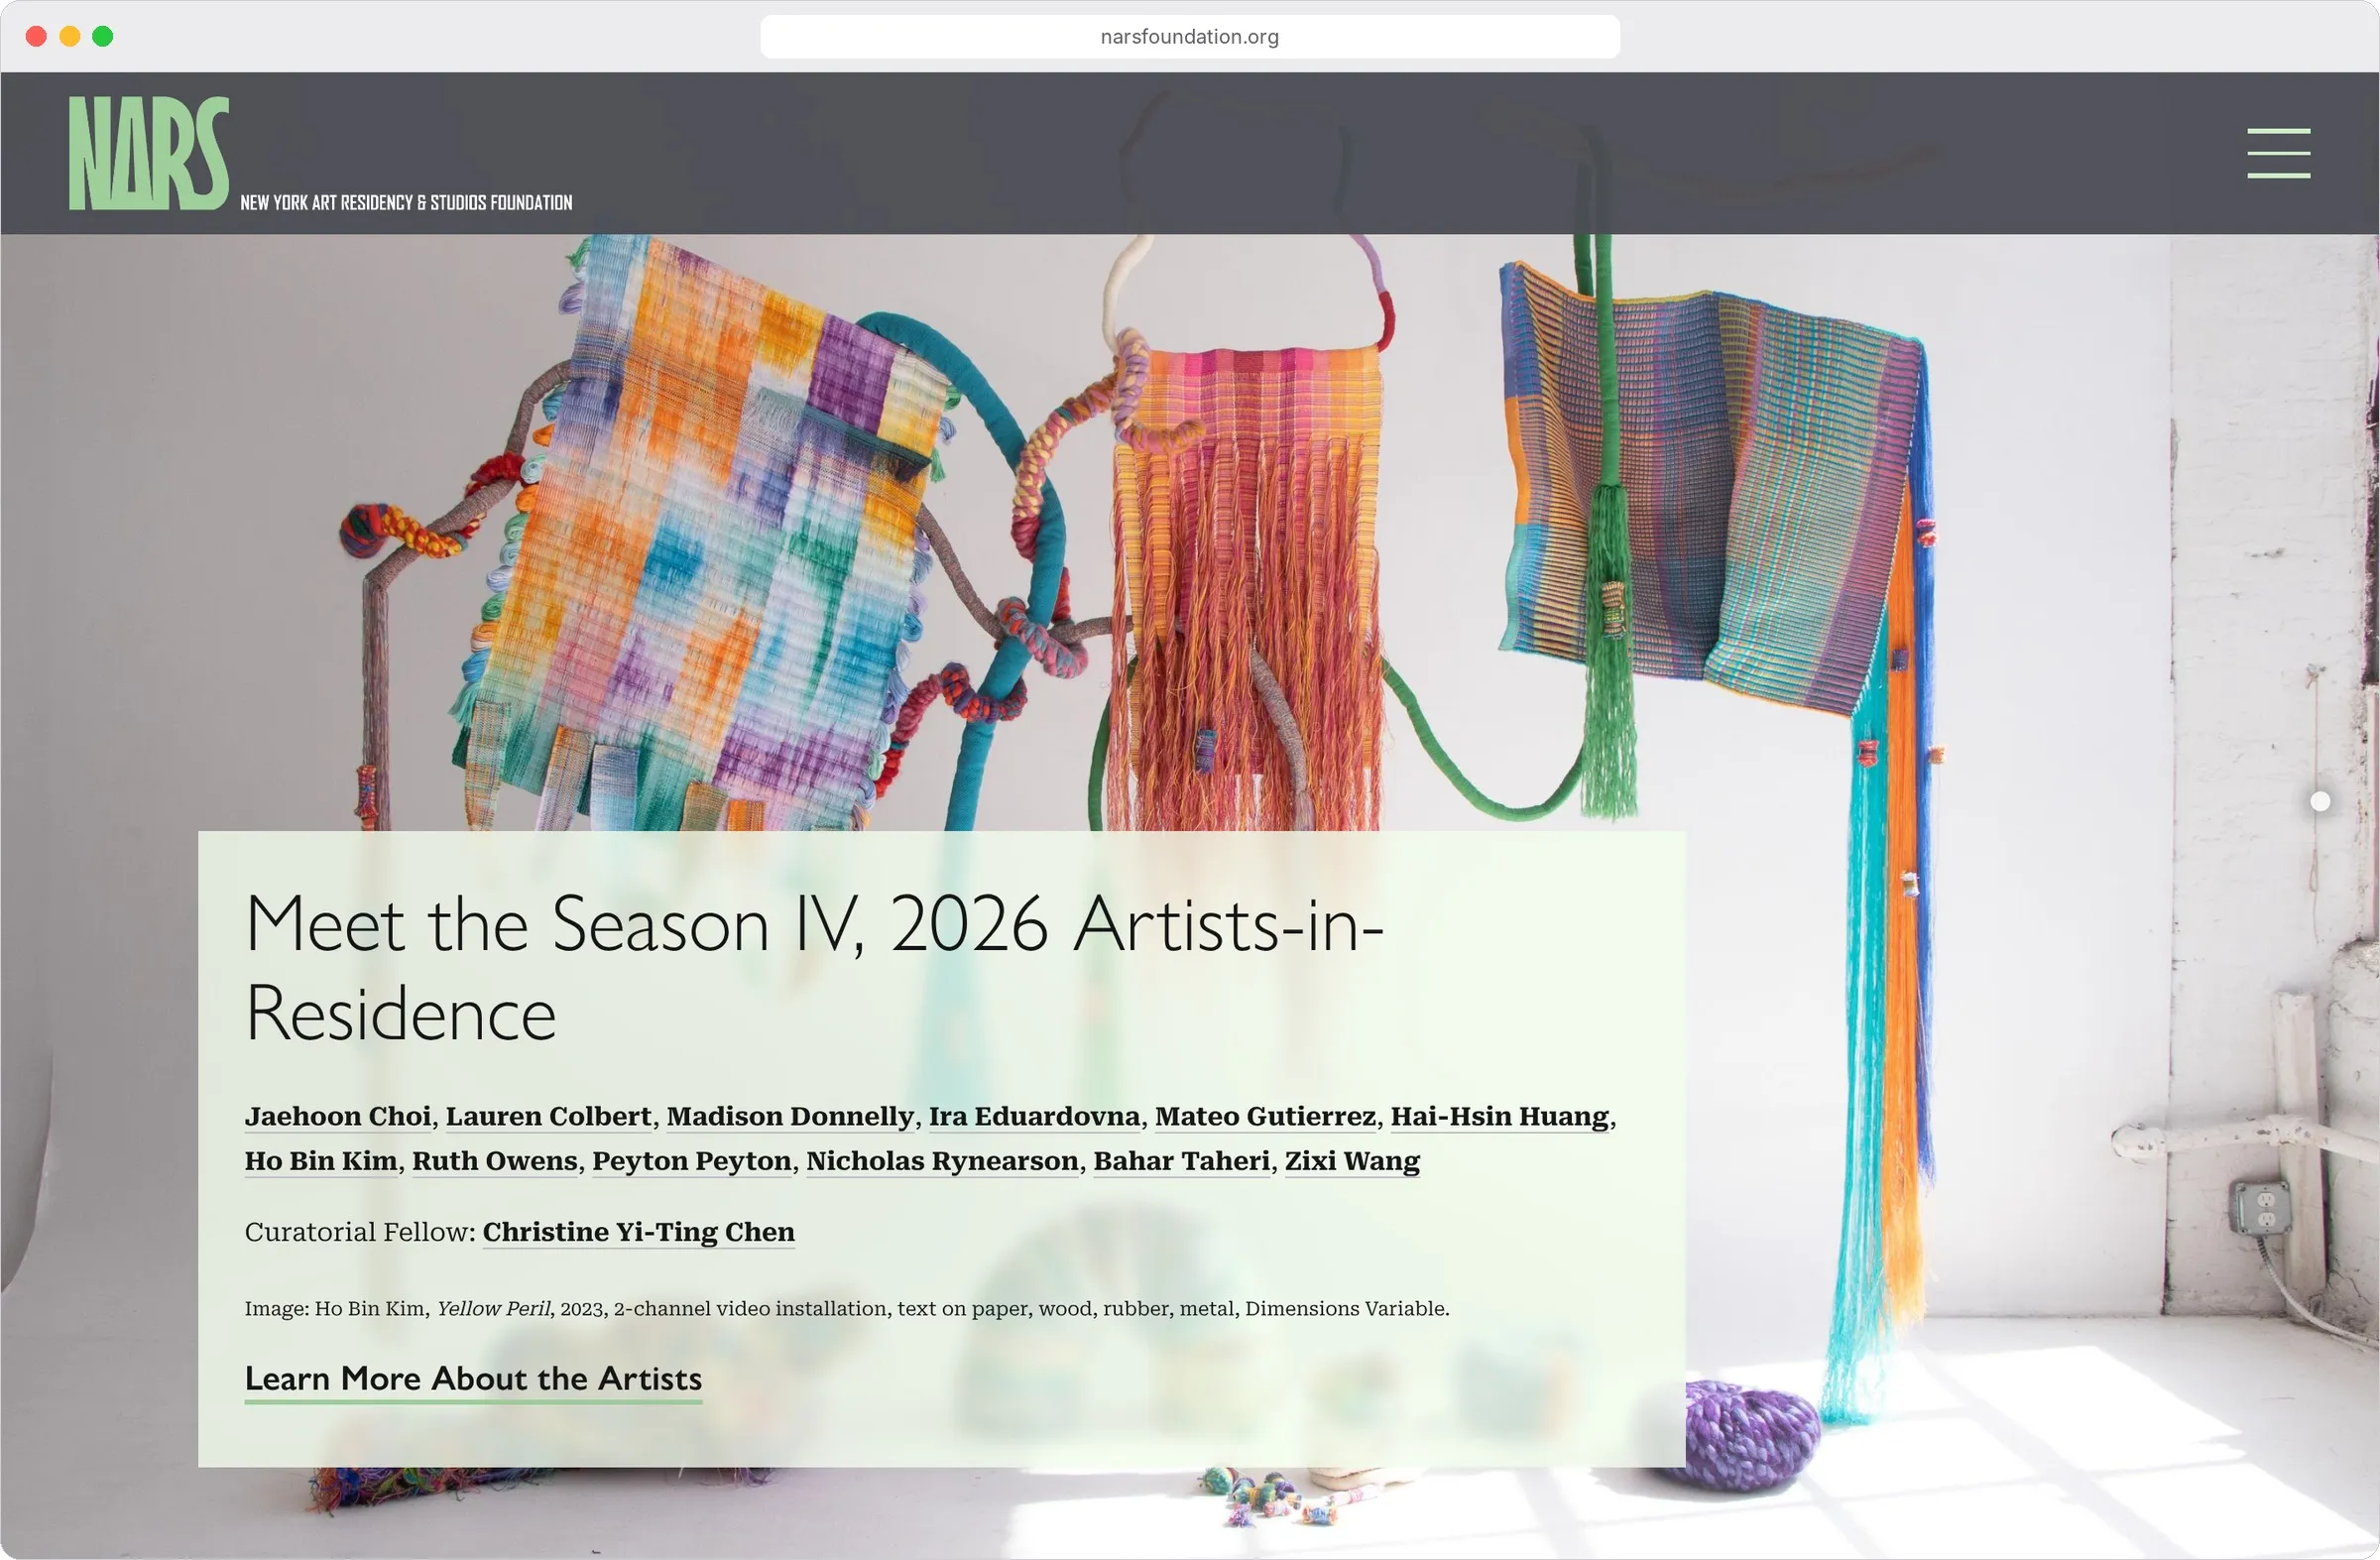Viewport: 2380px width, 1560px height.
Task: Click the NARS logo
Action: [149, 153]
